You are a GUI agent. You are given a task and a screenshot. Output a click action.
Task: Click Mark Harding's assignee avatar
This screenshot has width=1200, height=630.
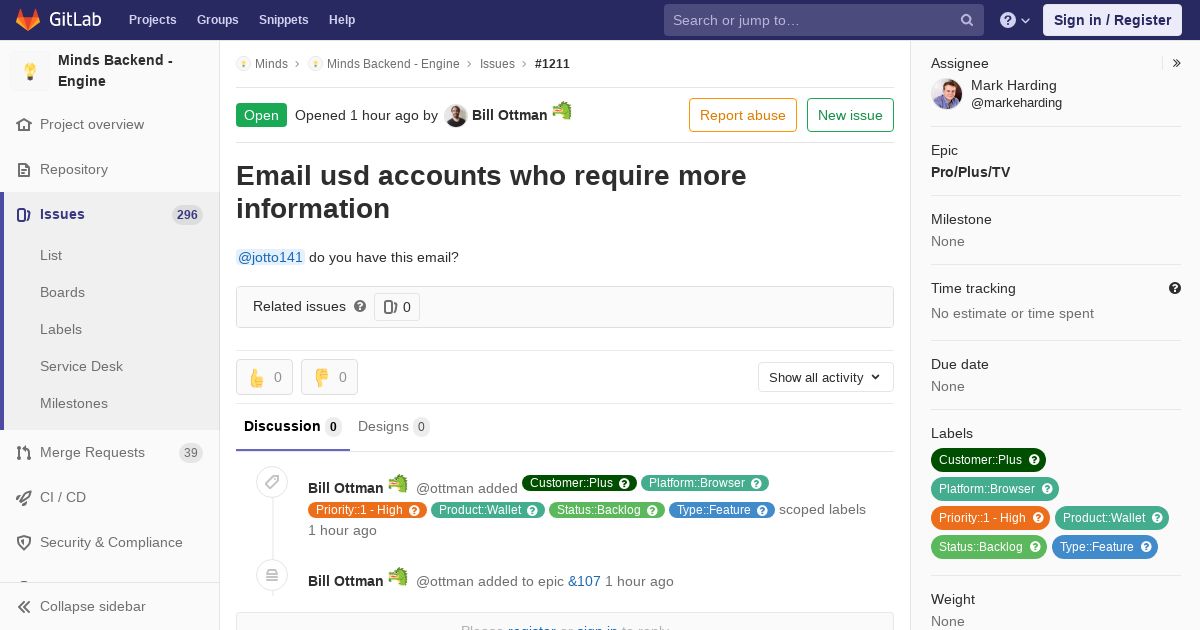pyautogui.click(x=947, y=94)
